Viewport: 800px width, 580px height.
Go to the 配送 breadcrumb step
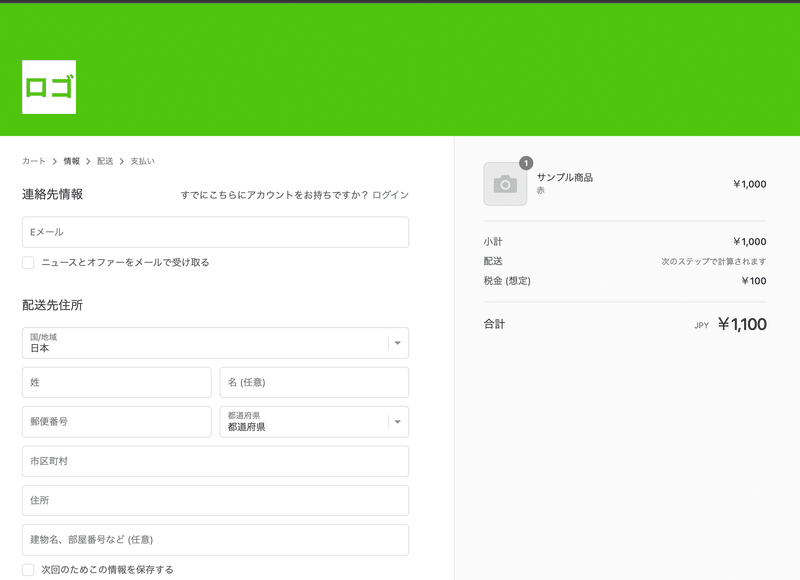click(105, 161)
